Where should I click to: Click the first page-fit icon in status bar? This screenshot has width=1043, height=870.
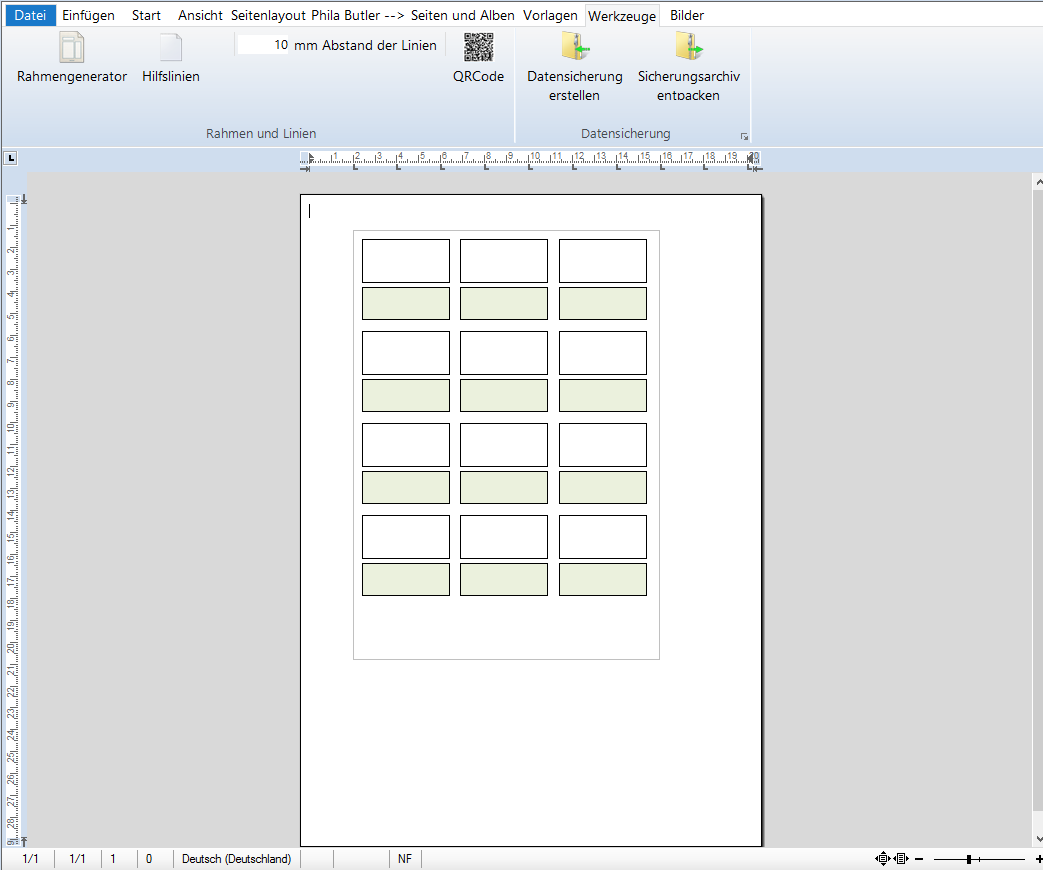(882, 859)
